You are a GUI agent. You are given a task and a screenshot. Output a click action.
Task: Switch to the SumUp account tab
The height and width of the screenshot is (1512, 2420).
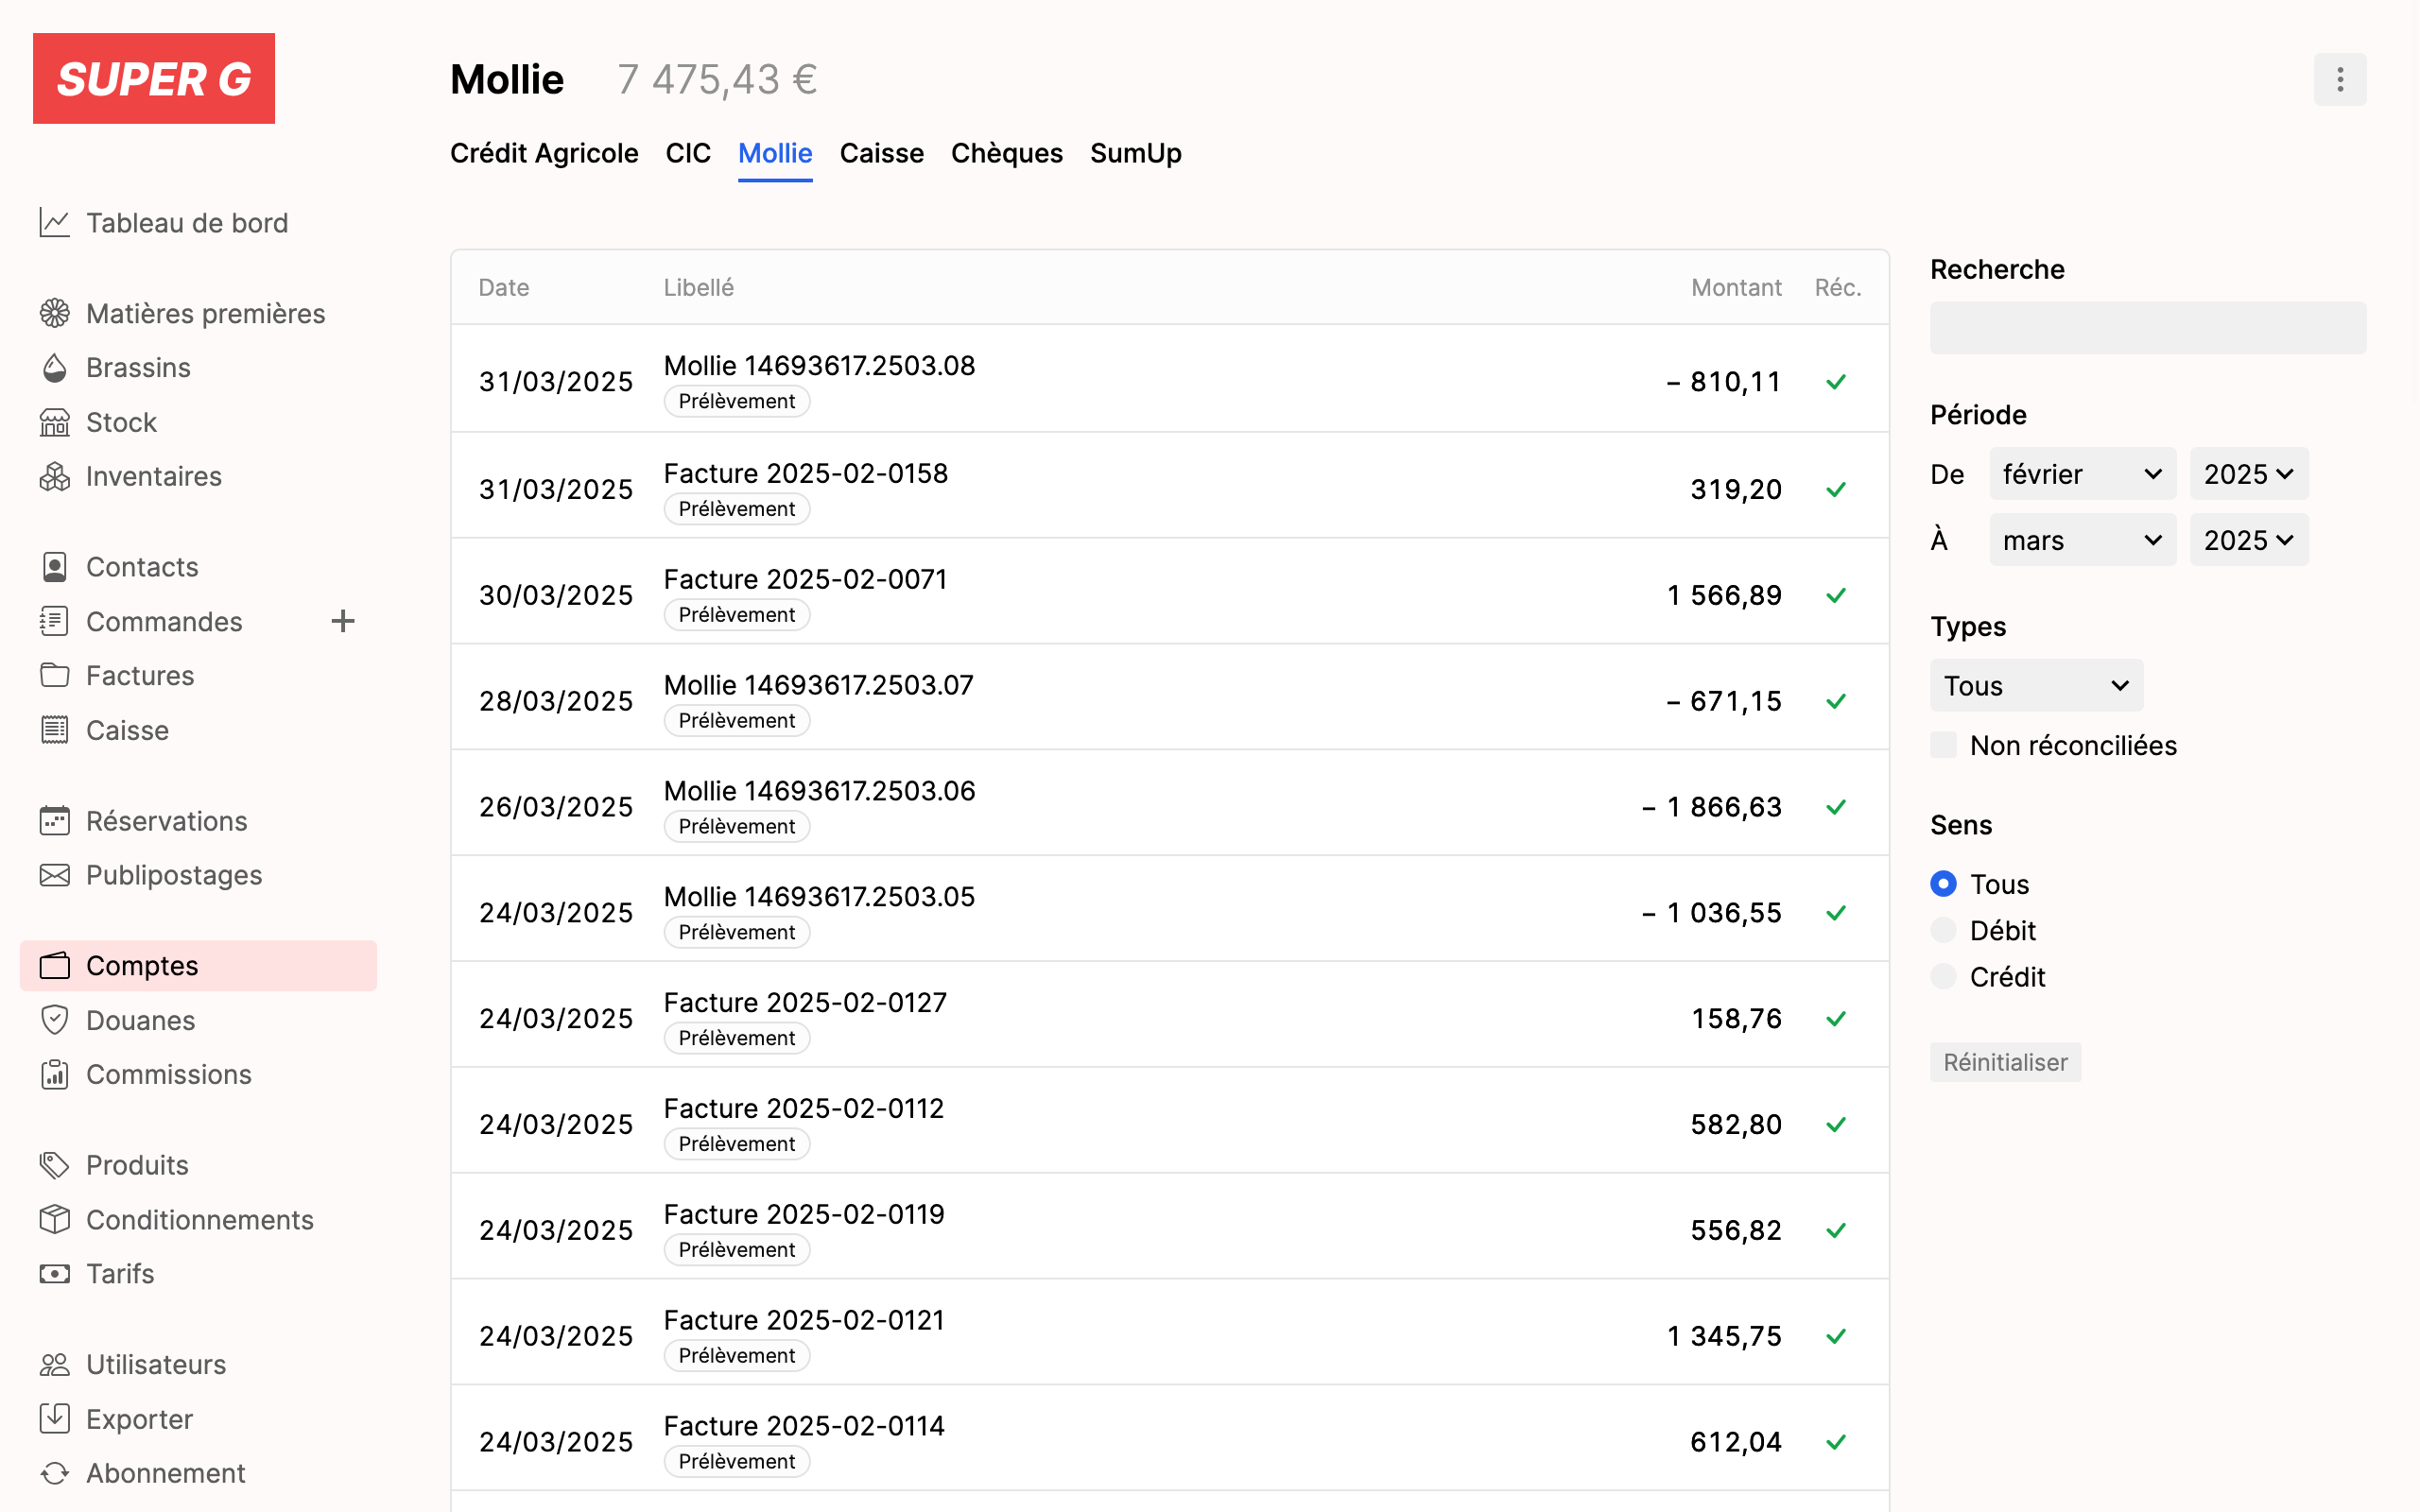pos(1135,153)
